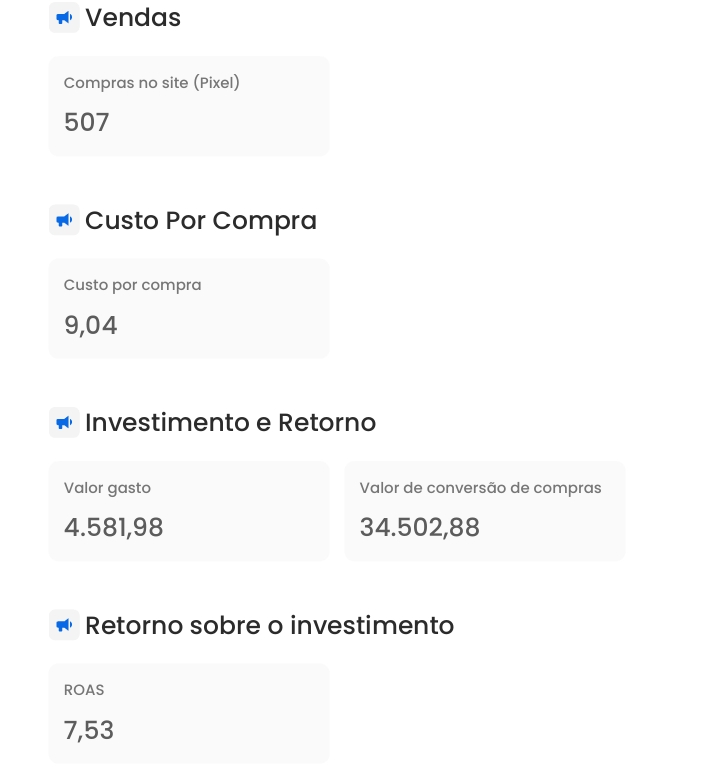Screen dimensions: 708x777
Task: Open the Compras no site metric card
Action: pos(189,106)
